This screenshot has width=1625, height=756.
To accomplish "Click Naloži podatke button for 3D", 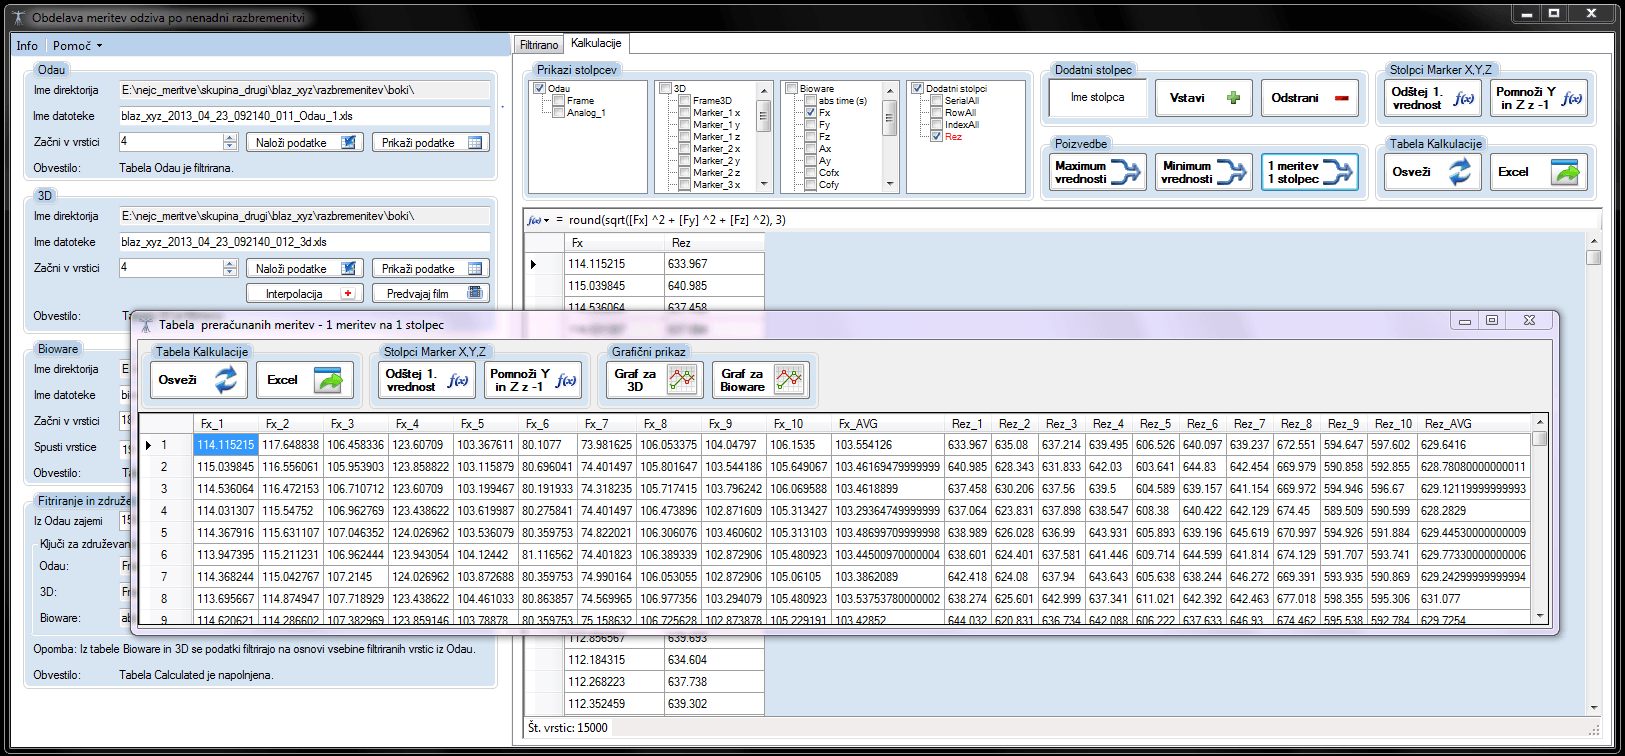I will pyautogui.click(x=305, y=268).
